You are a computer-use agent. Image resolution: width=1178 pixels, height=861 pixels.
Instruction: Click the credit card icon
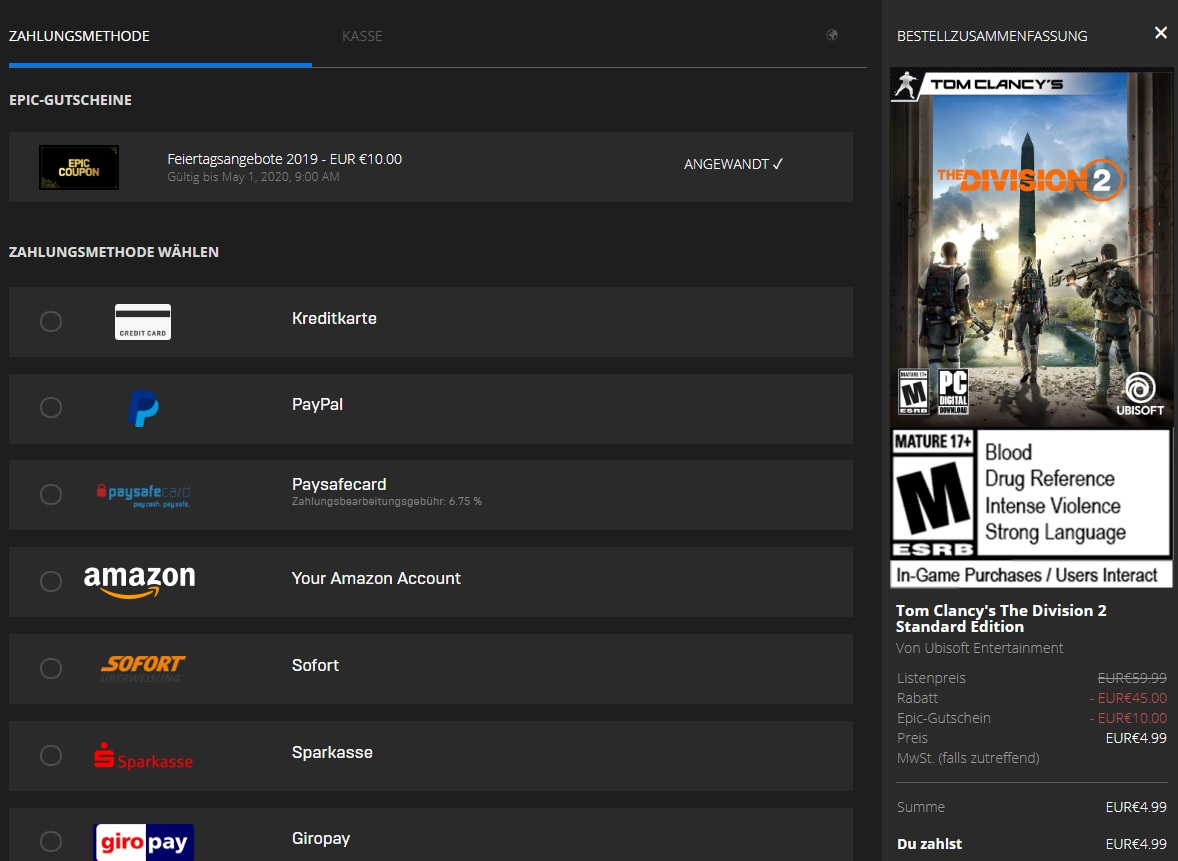pyautogui.click(x=143, y=322)
